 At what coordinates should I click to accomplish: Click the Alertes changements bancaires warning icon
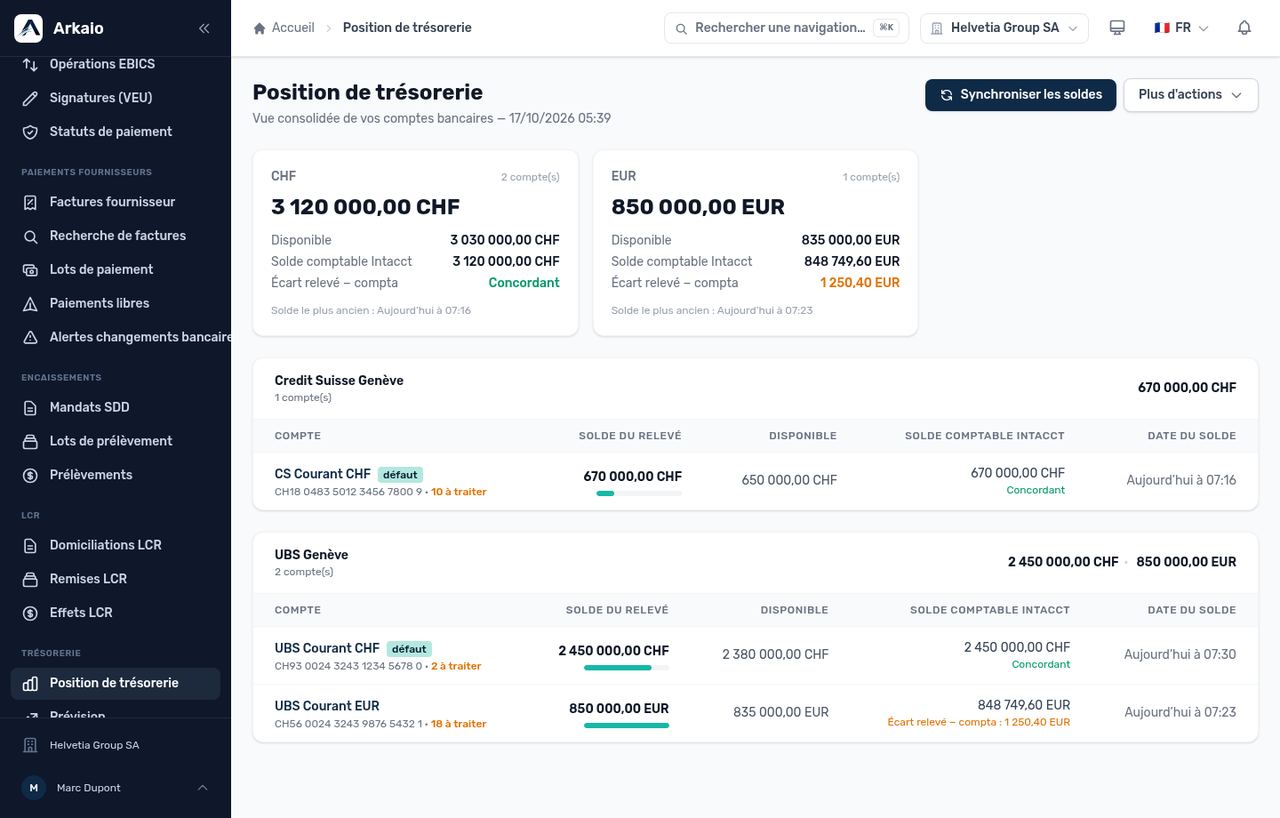point(30,338)
